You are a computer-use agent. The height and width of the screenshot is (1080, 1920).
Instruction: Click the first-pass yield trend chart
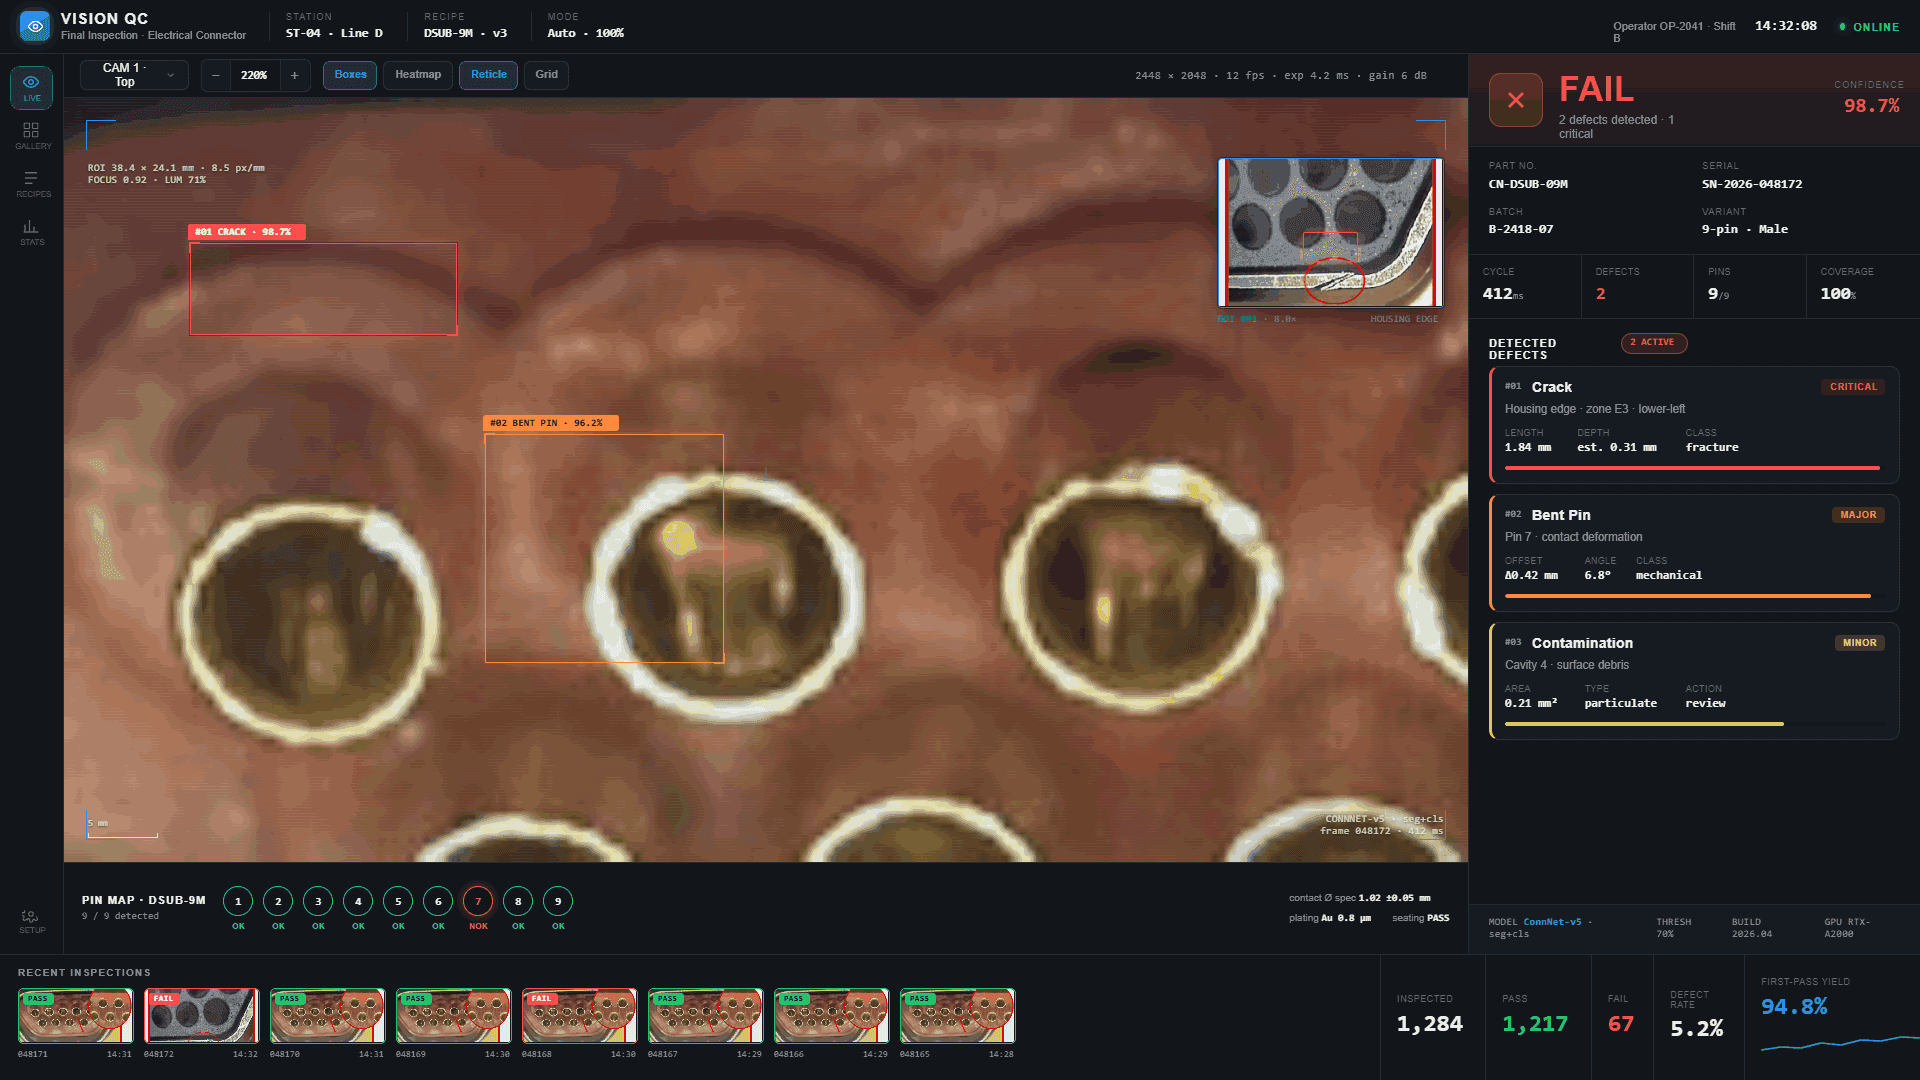pos(1840,1042)
